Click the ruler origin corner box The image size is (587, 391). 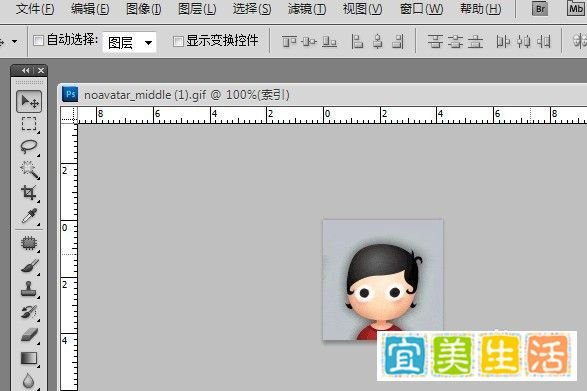69,115
